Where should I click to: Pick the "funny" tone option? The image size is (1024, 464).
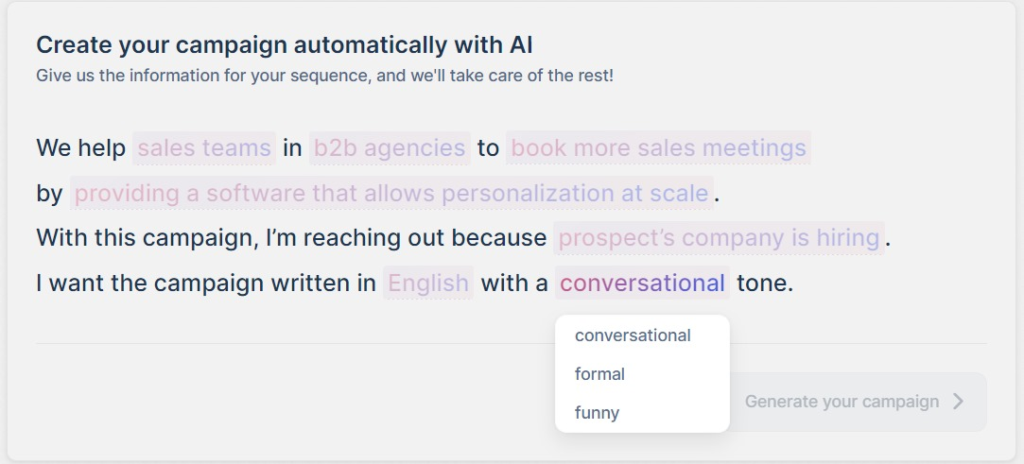[597, 412]
